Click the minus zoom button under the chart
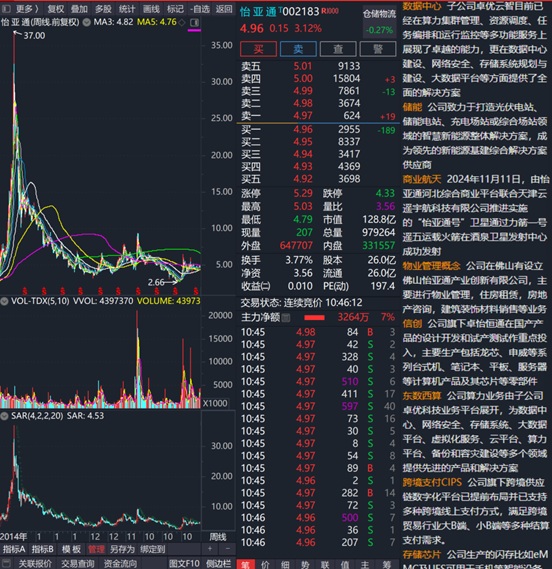This screenshot has width=552, height=569. click(228, 549)
